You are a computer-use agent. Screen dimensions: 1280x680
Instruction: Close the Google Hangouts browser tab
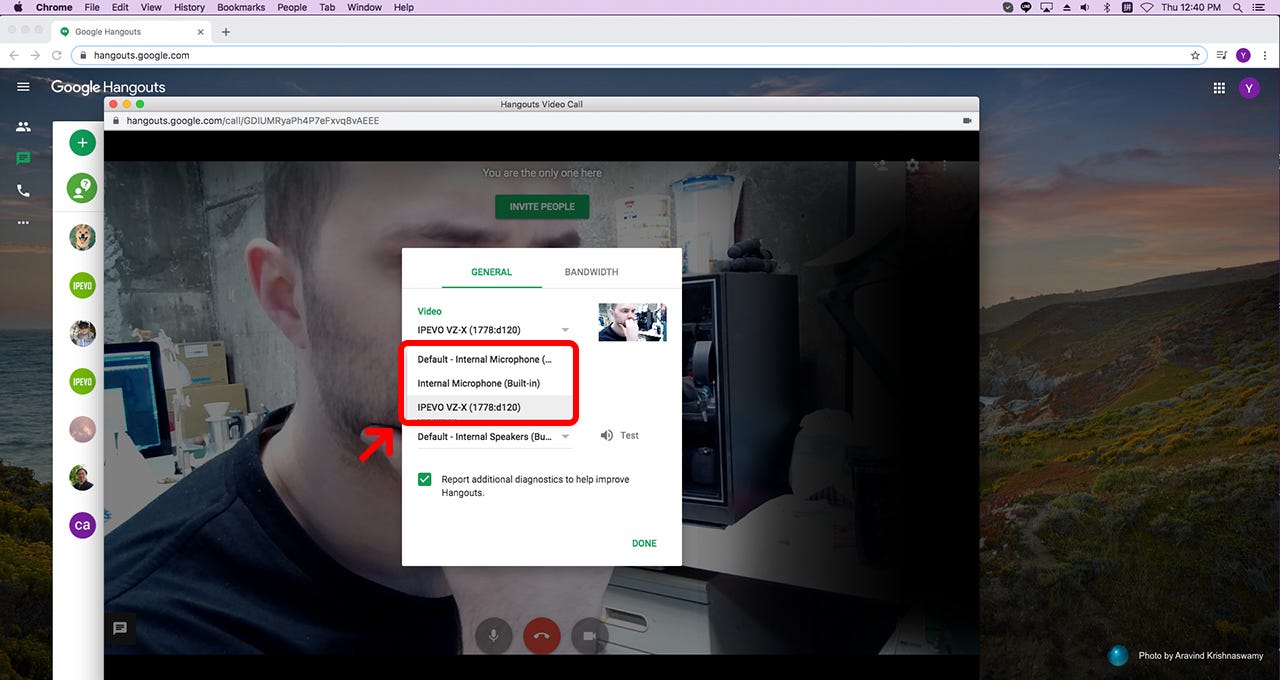click(201, 32)
